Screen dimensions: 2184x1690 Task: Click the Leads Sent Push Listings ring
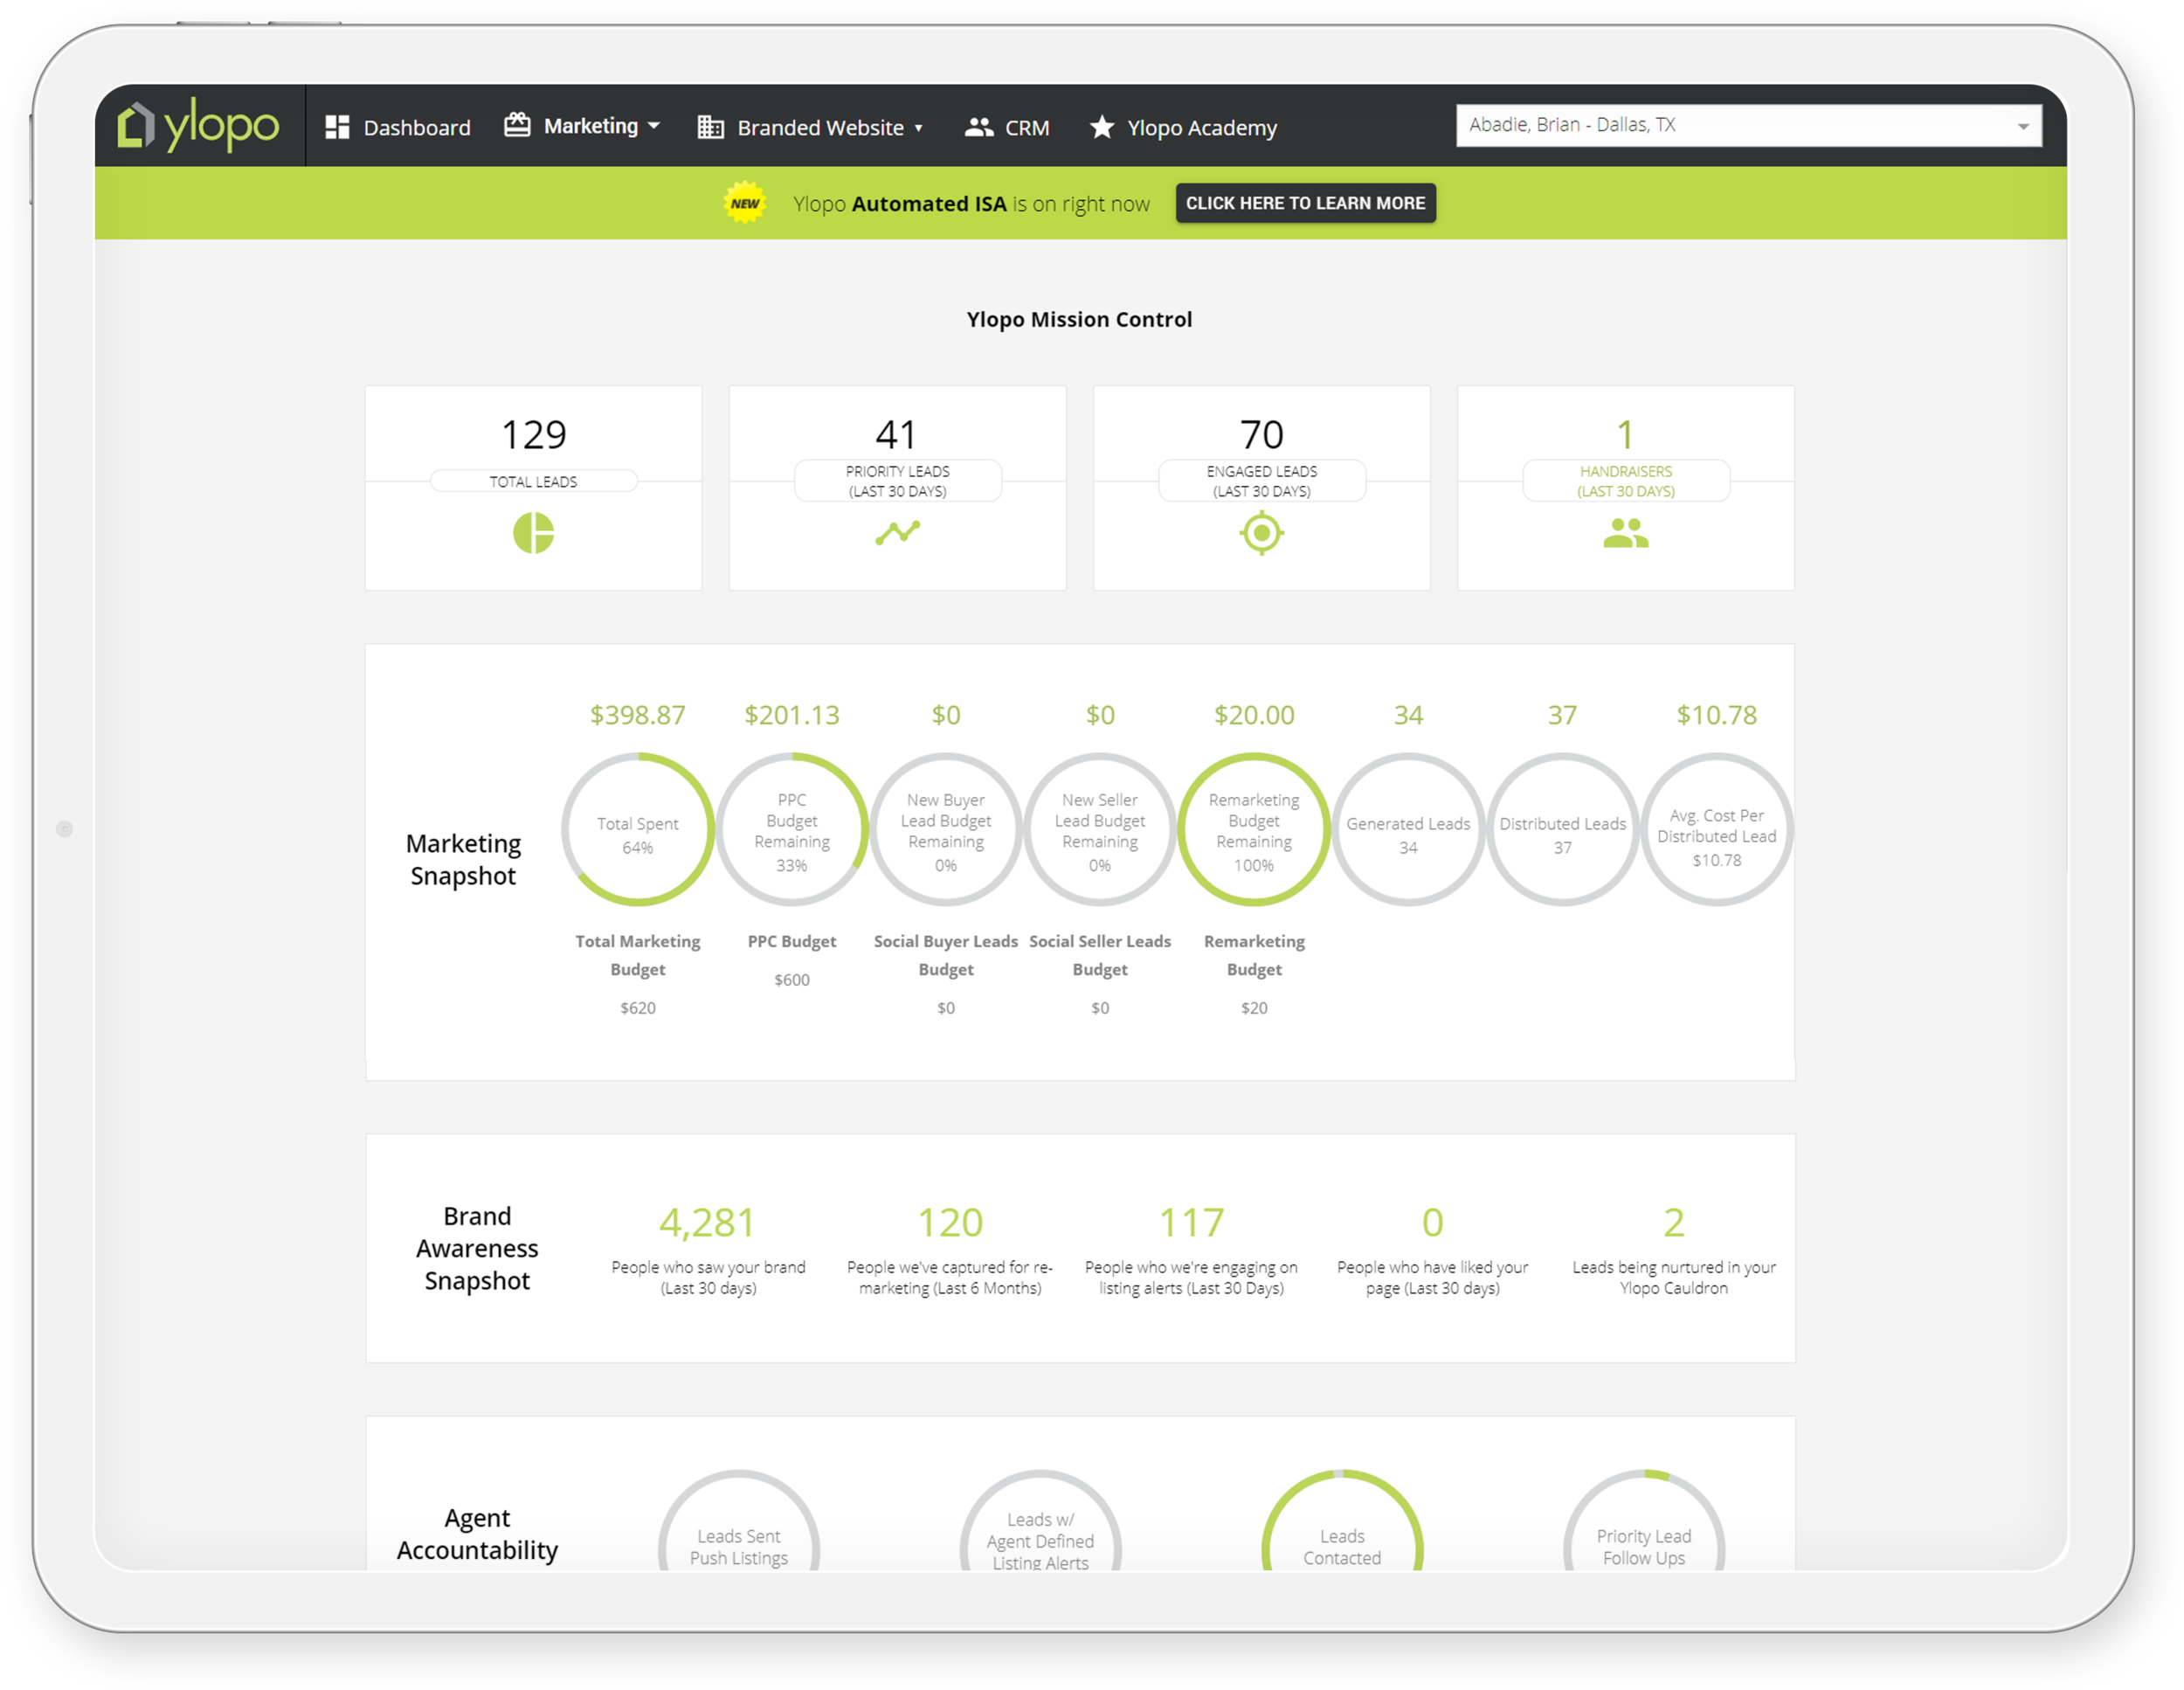739,1521
